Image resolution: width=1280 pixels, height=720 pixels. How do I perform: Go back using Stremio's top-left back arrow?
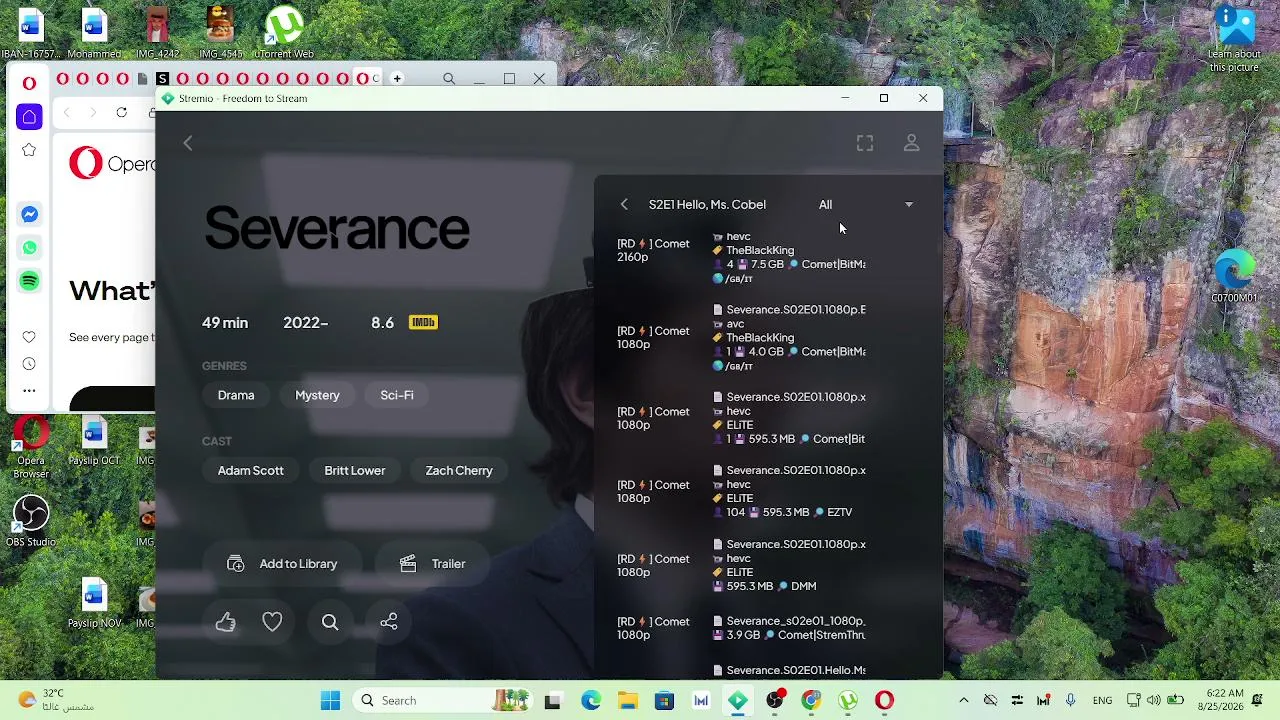188,143
